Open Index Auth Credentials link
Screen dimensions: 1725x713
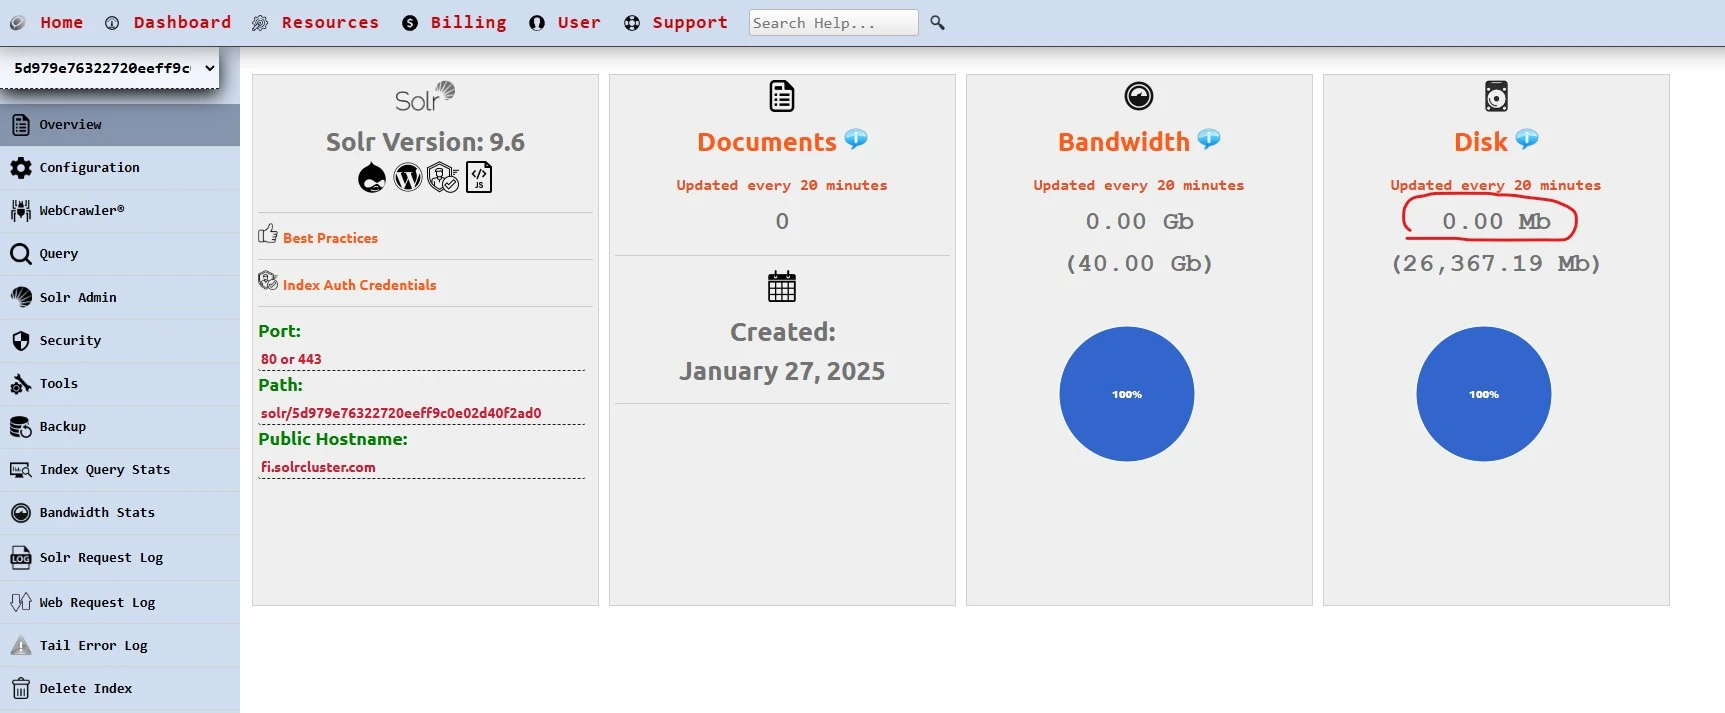click(359, 285)
